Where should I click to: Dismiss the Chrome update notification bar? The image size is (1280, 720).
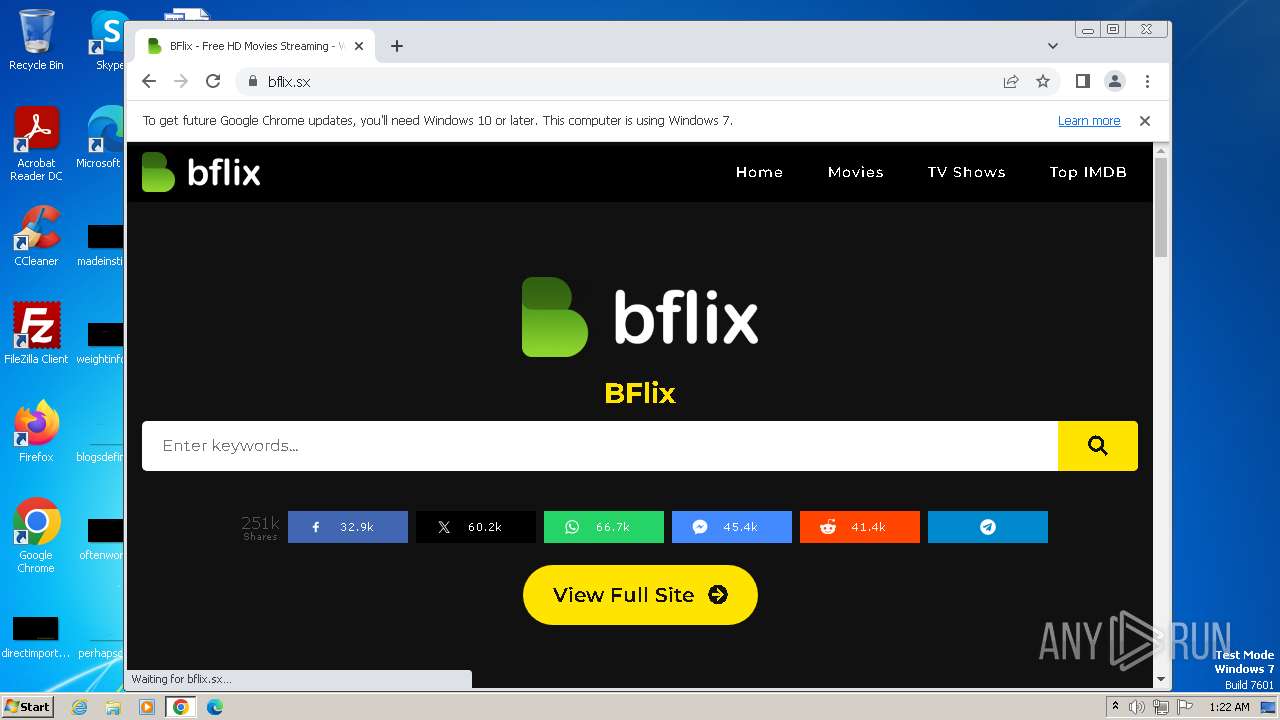[1145, 121]
